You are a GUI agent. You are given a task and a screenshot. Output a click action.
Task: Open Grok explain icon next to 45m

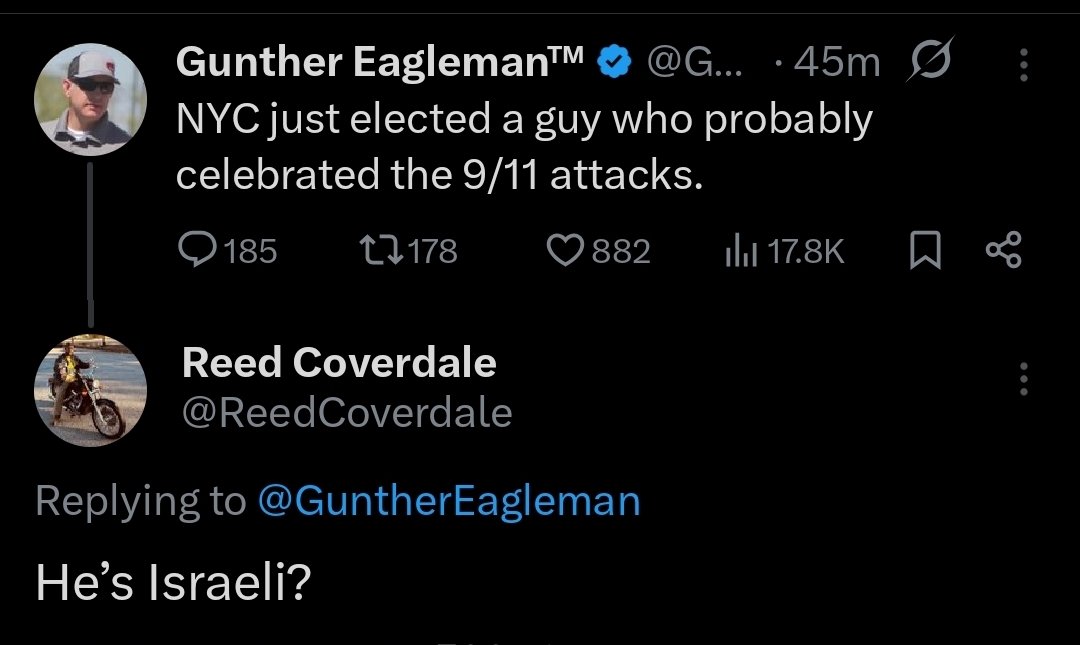(930, 59)
